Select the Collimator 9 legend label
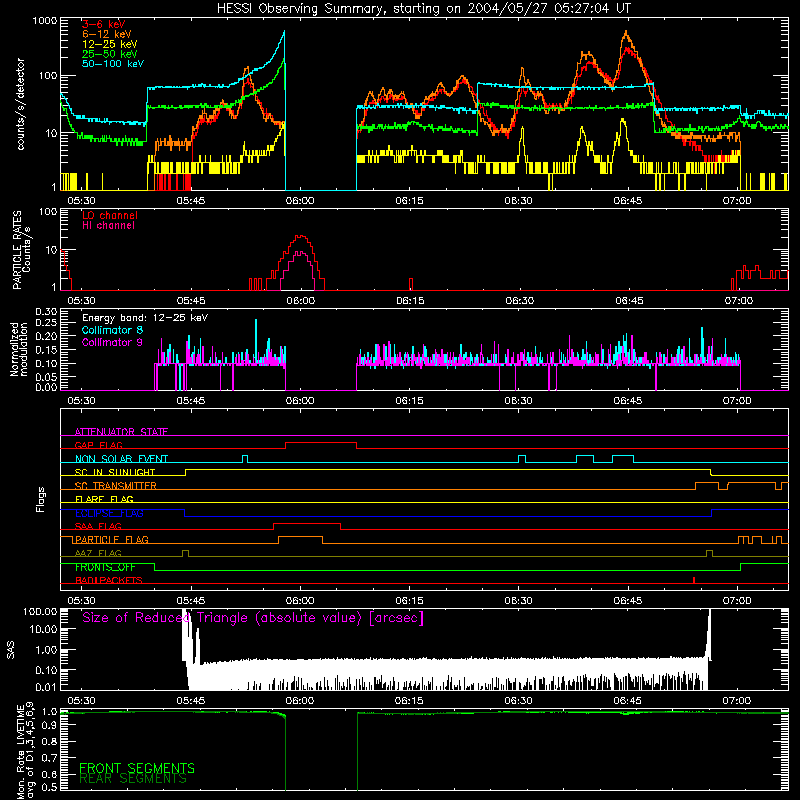The image size is (800, 800). [112, 342]
